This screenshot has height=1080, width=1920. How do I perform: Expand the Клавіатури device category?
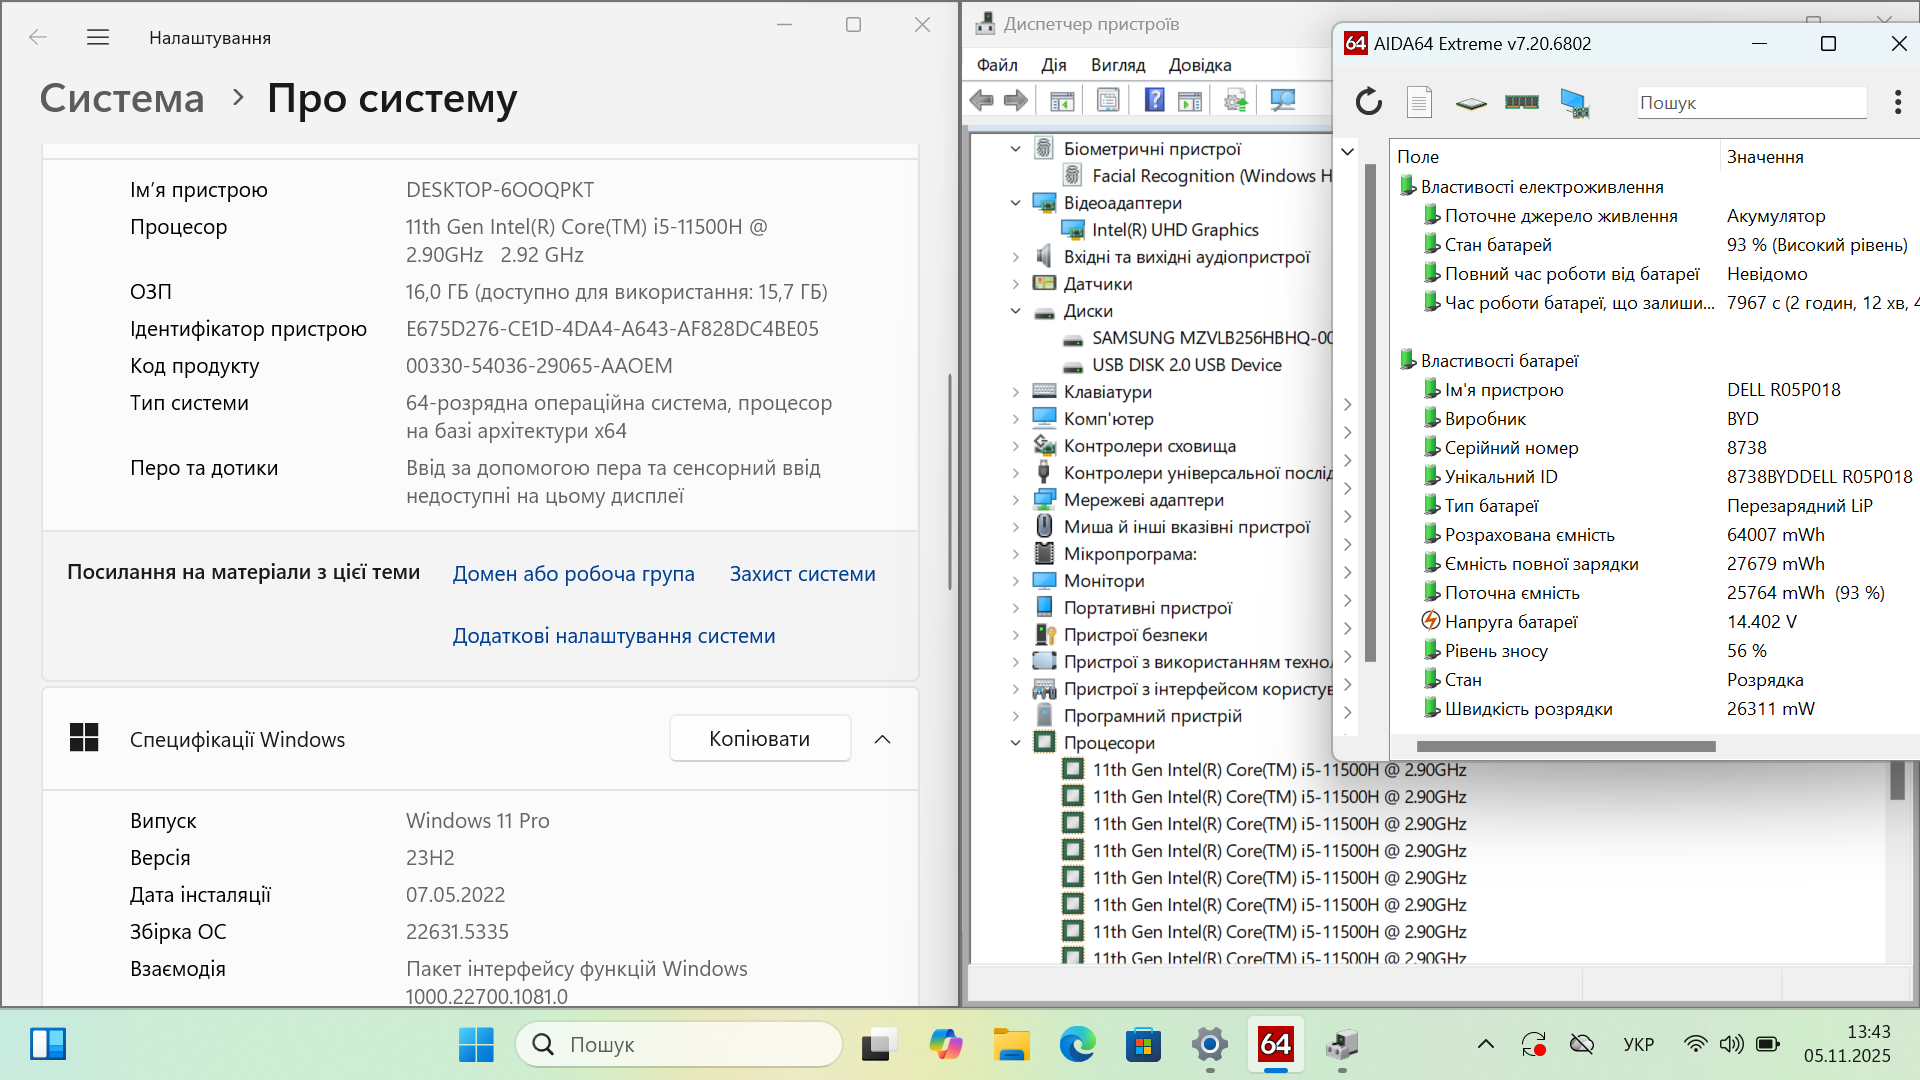tap(1015, 392)
